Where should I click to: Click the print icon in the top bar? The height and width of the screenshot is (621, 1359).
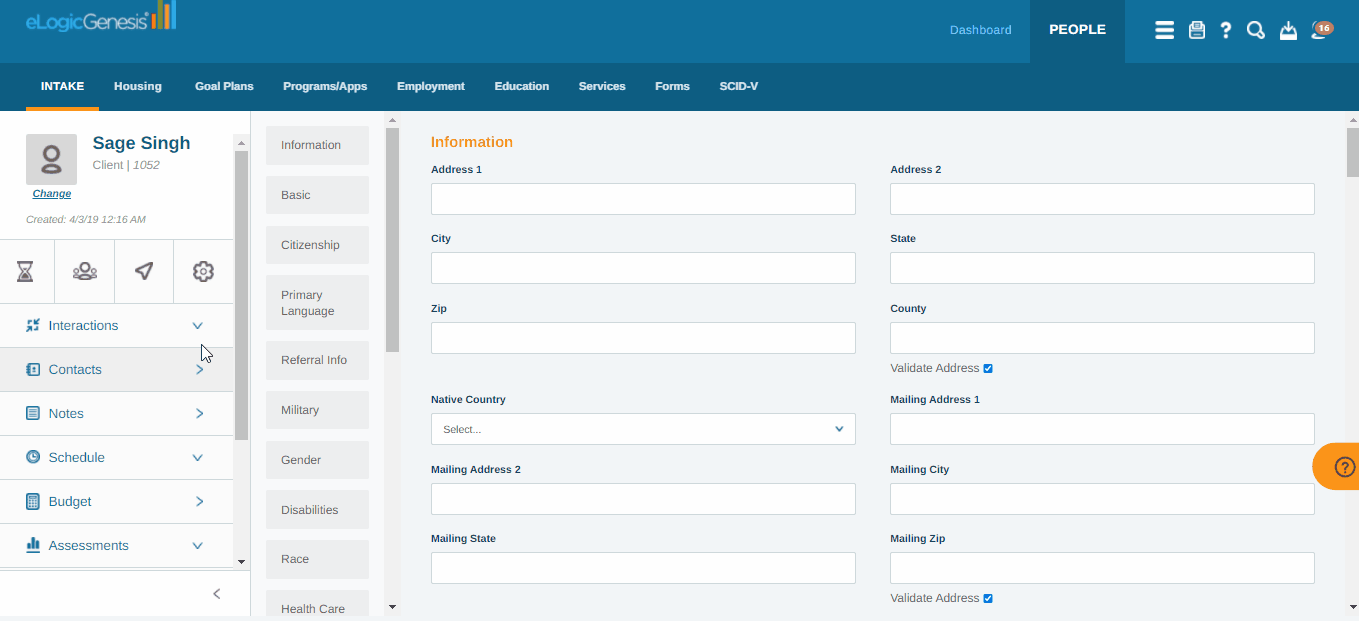coord(1196,30)
